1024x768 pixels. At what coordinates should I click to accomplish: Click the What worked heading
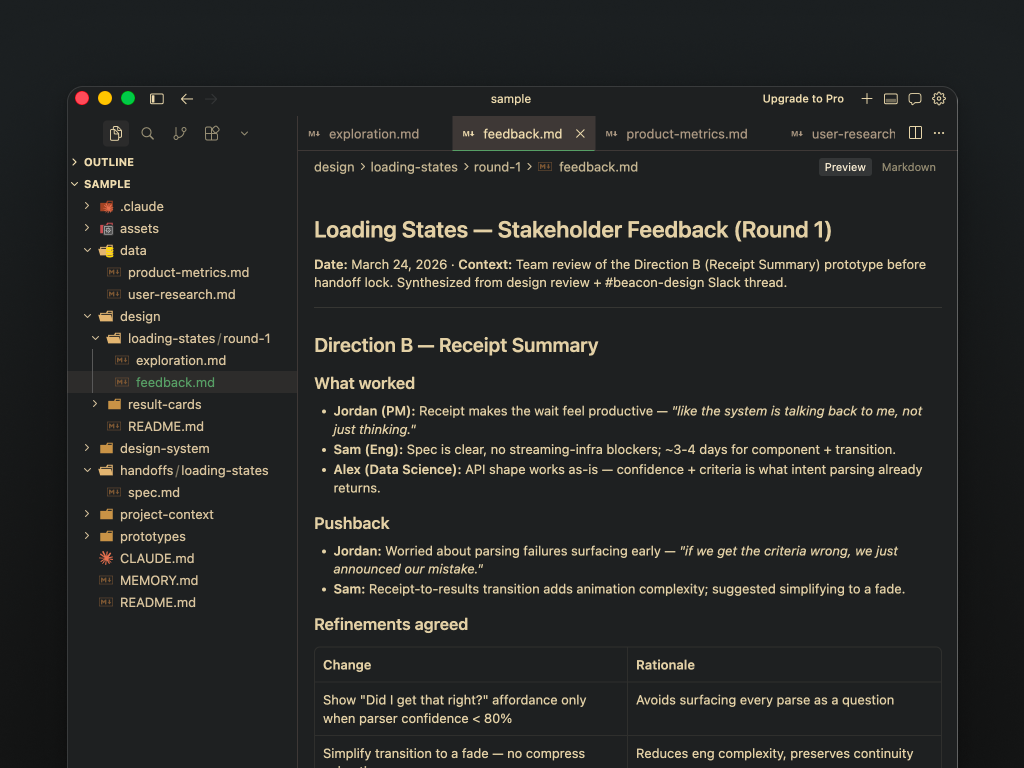[364, 383]
